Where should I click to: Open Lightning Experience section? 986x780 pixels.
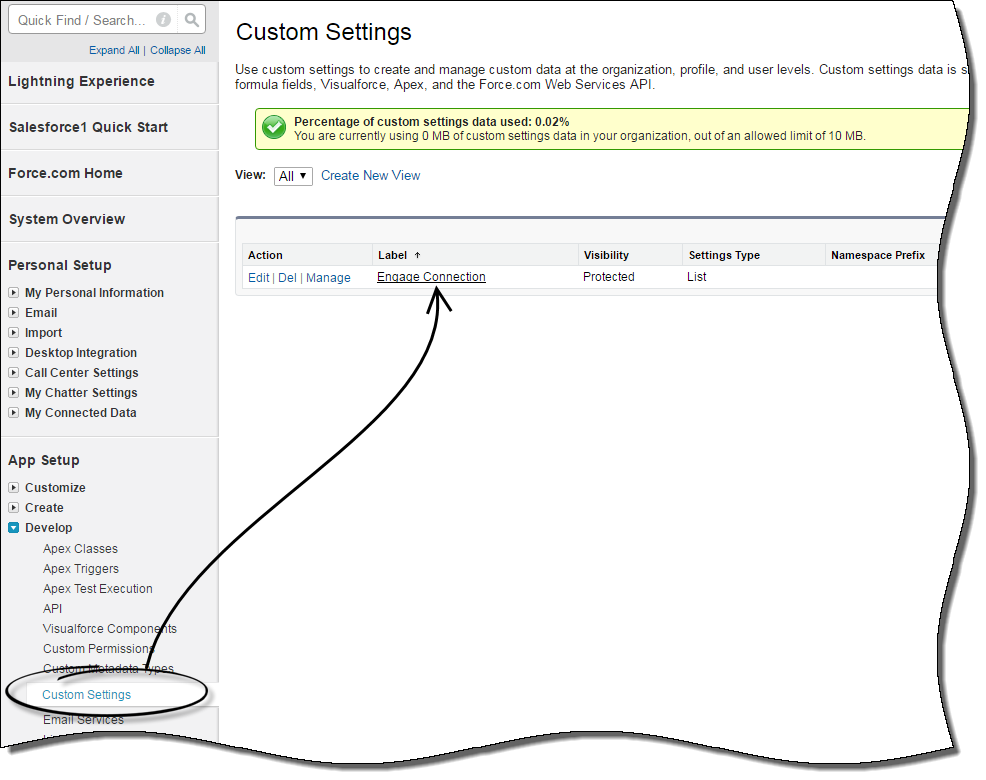(x=81, y=82)
